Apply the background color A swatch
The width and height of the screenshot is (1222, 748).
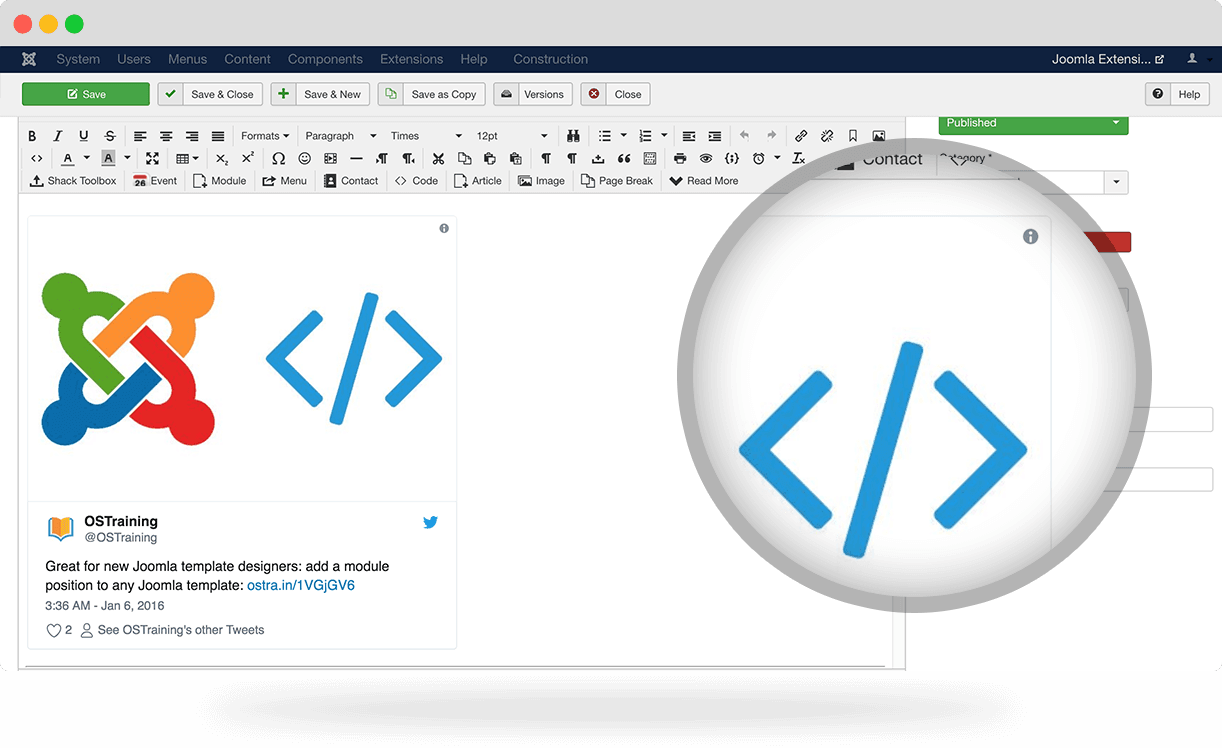click(108, 158)
